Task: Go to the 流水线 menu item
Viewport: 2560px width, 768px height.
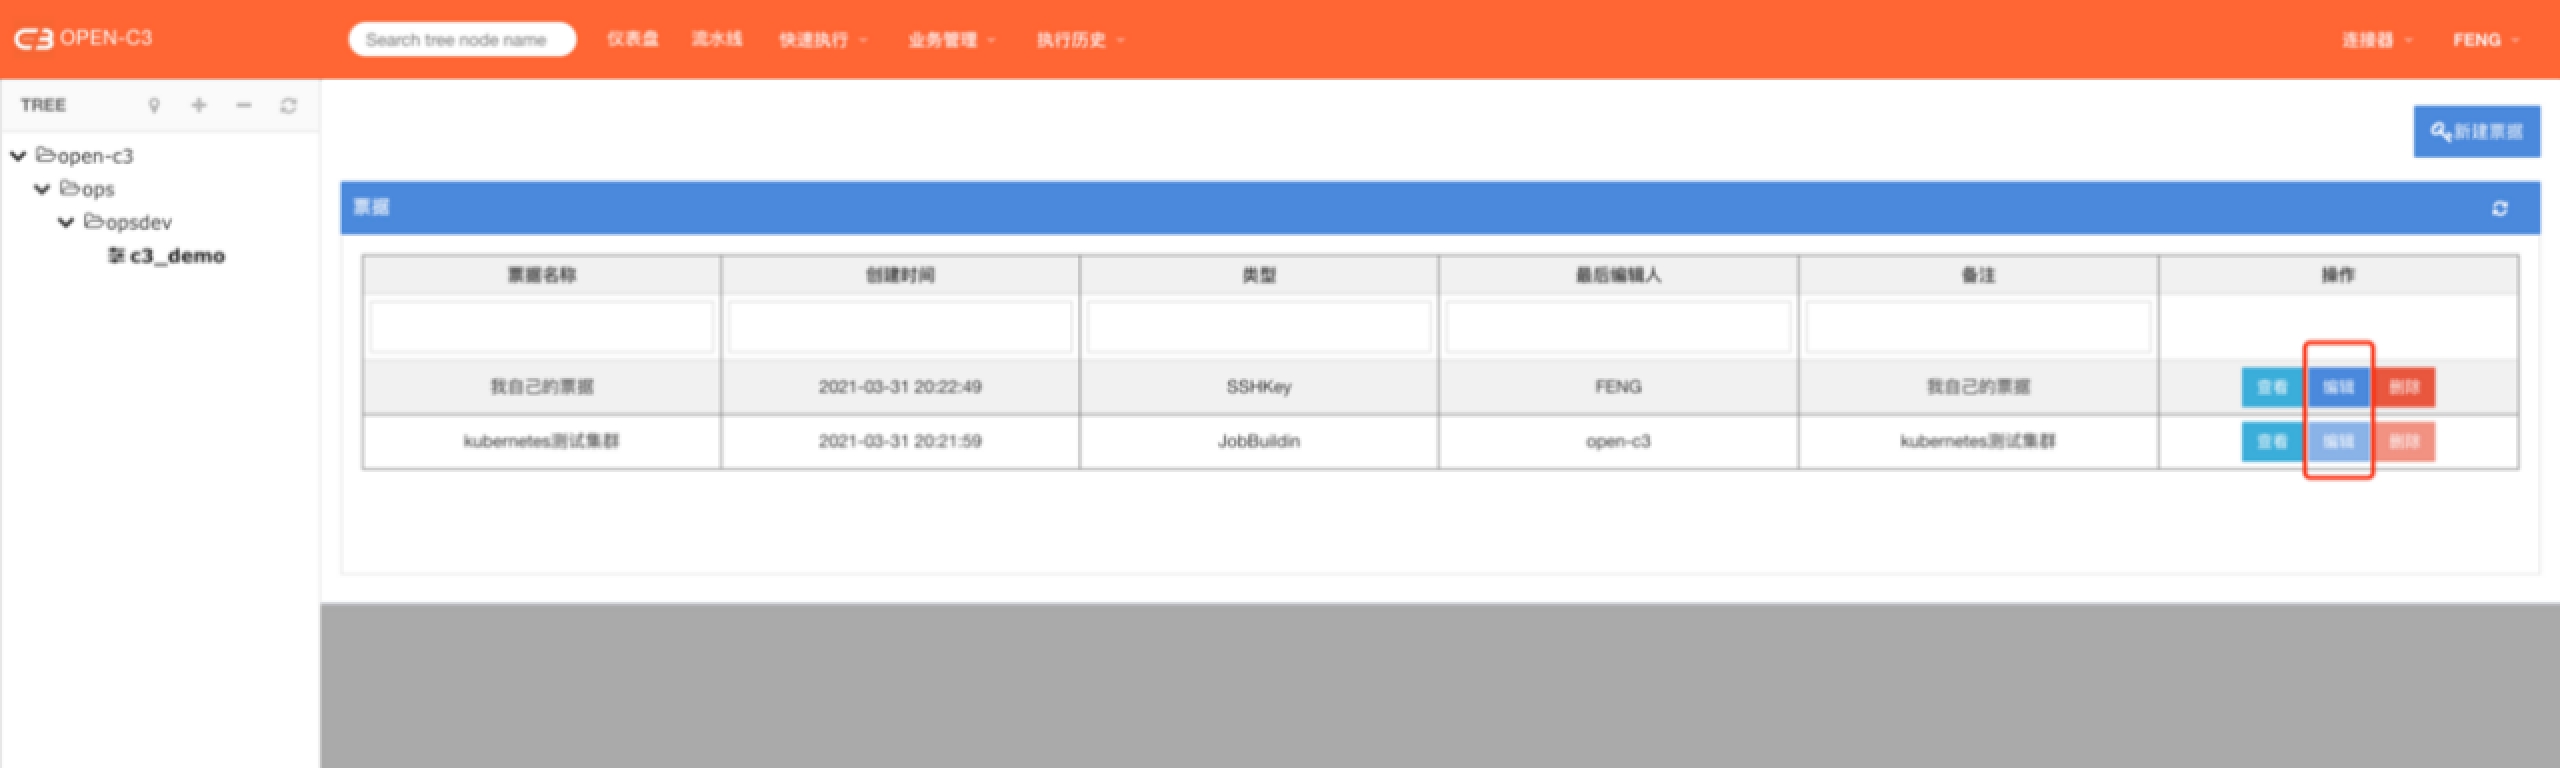Action: pyautogui.click(x=717, y=39)
